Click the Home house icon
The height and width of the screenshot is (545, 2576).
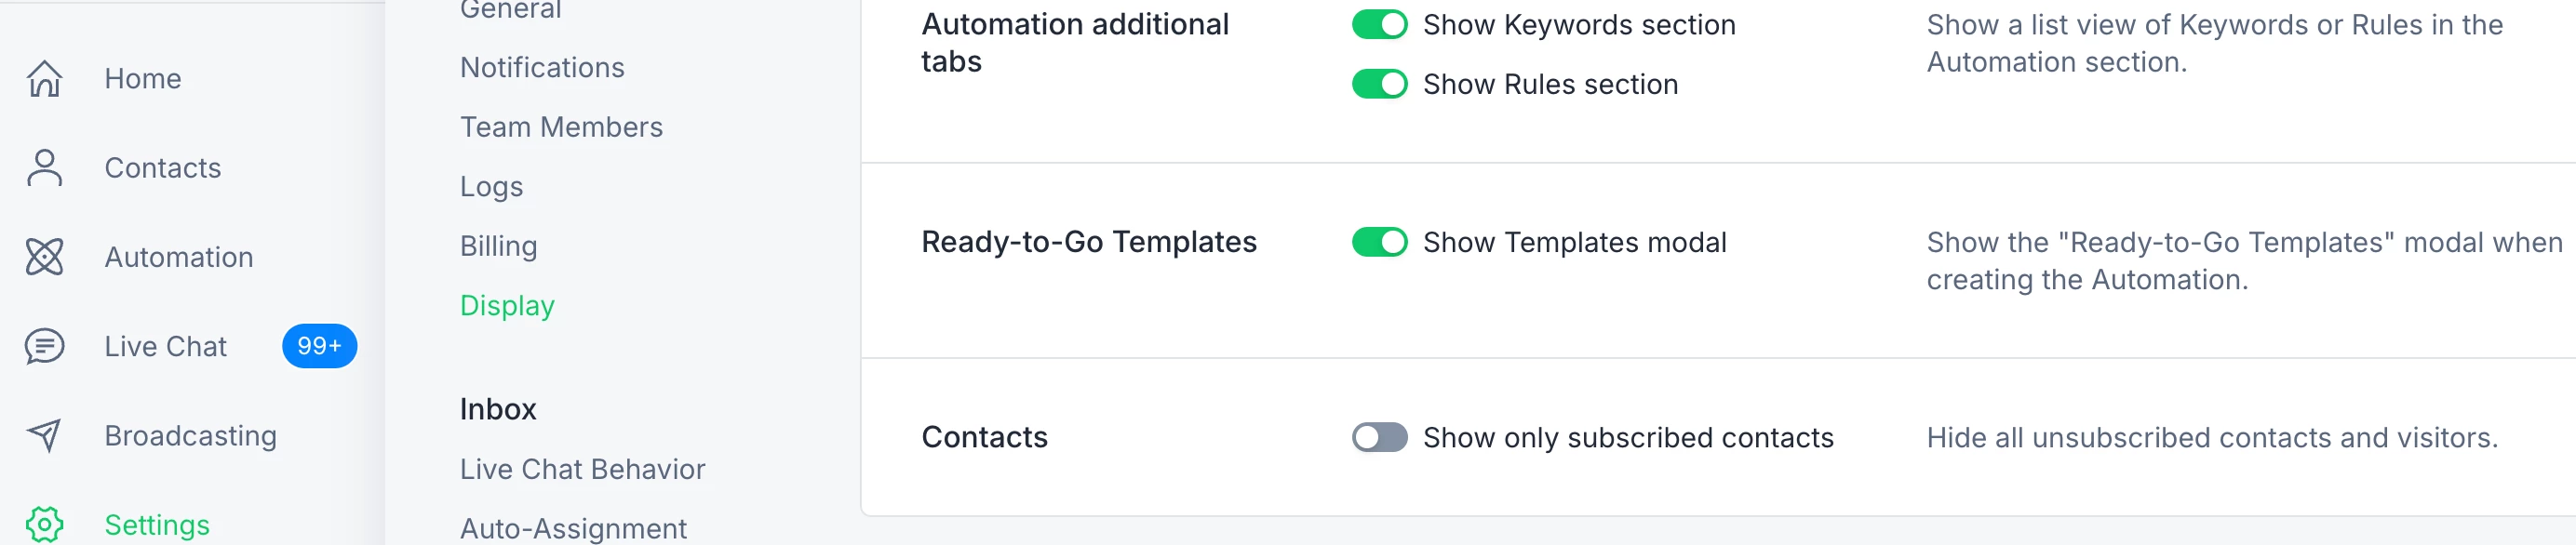45,78
